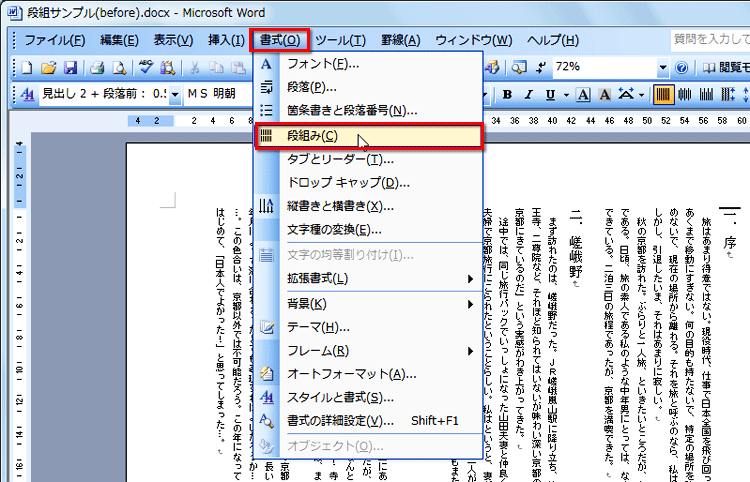The image size is (750, 482).
Task: Click the Help question mark icon
Action: (682, 68)
